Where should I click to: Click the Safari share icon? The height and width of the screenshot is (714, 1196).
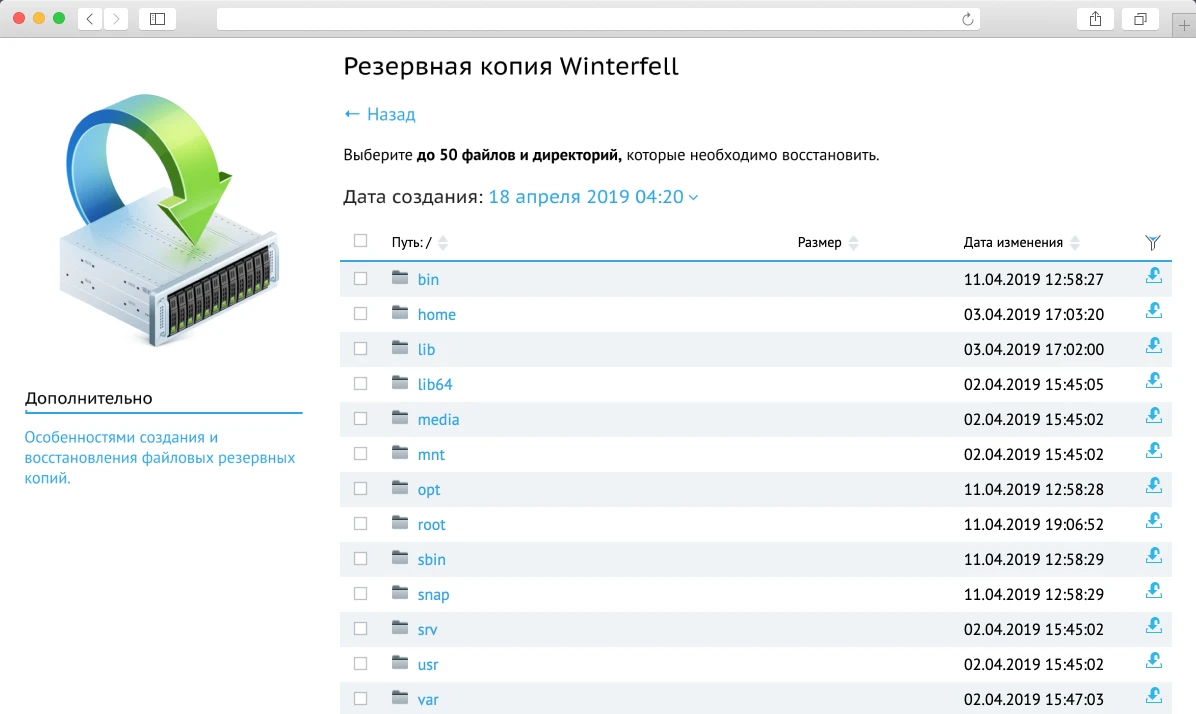tap(1095, 19)
